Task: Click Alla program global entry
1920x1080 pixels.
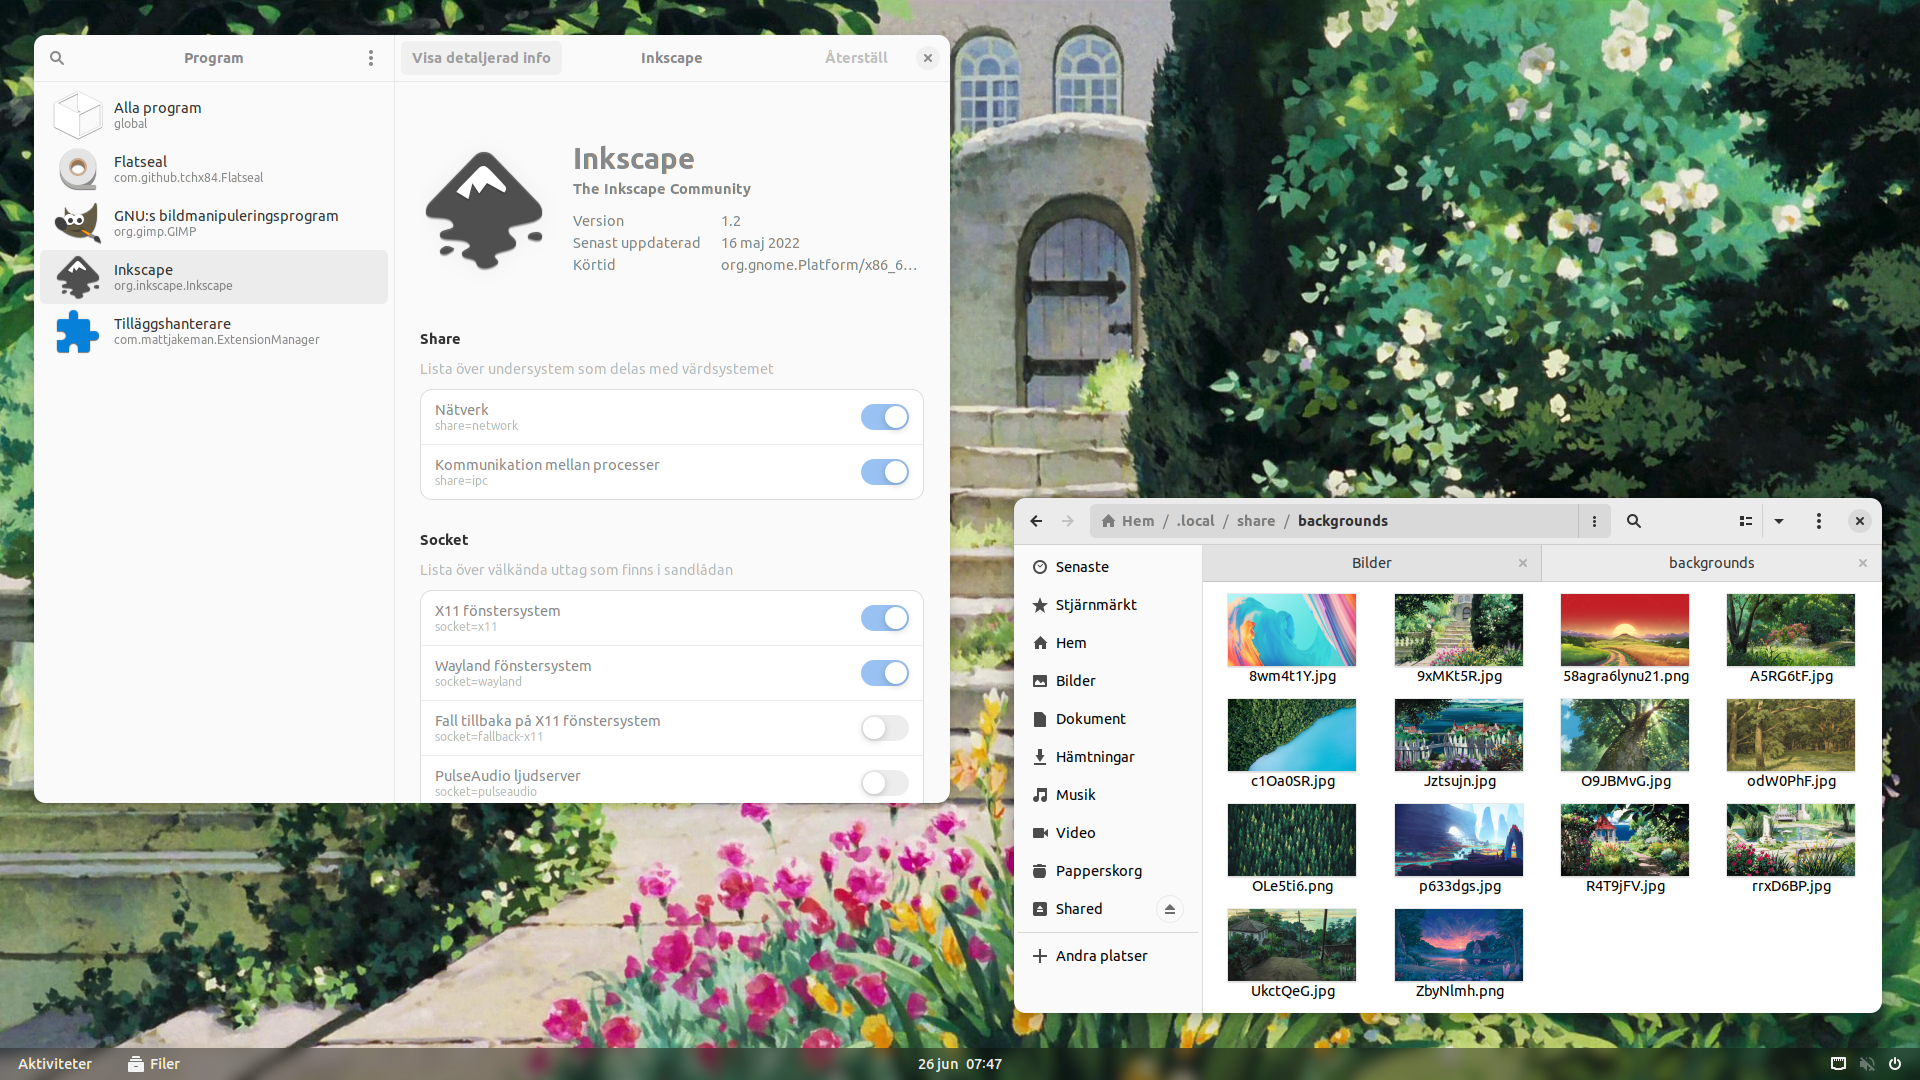Action: 214,113
